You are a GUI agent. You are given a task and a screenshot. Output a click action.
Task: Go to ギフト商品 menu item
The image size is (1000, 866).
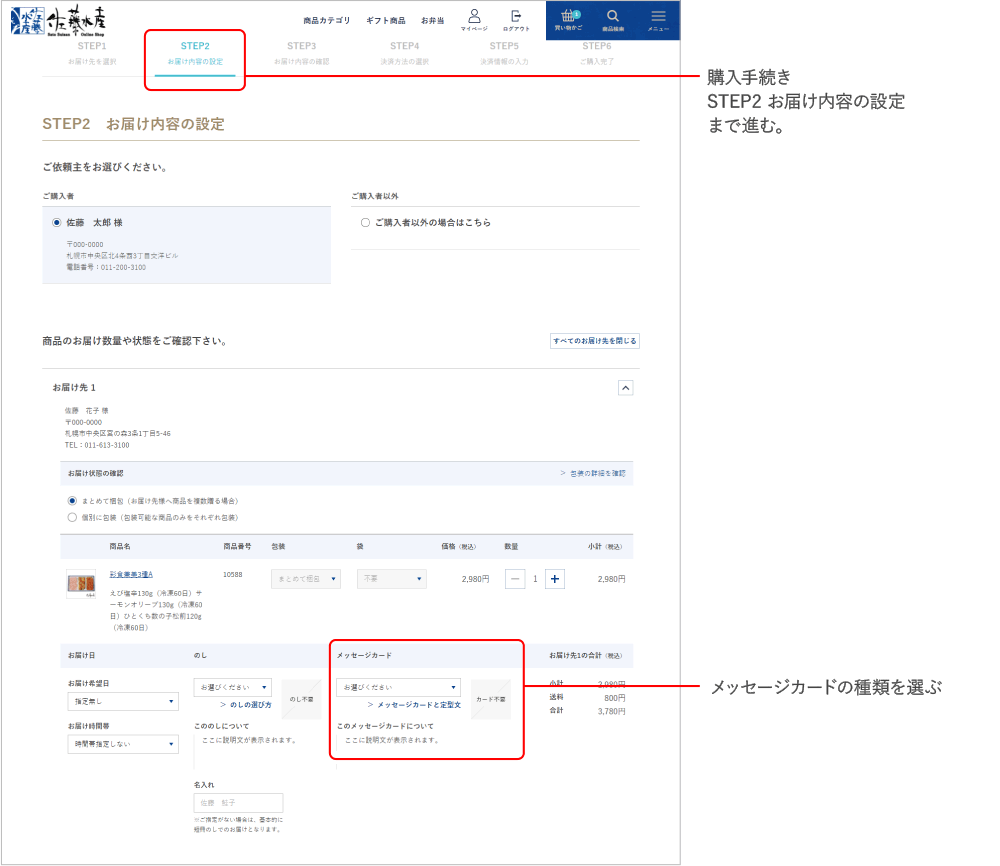(x=386, y=20)
